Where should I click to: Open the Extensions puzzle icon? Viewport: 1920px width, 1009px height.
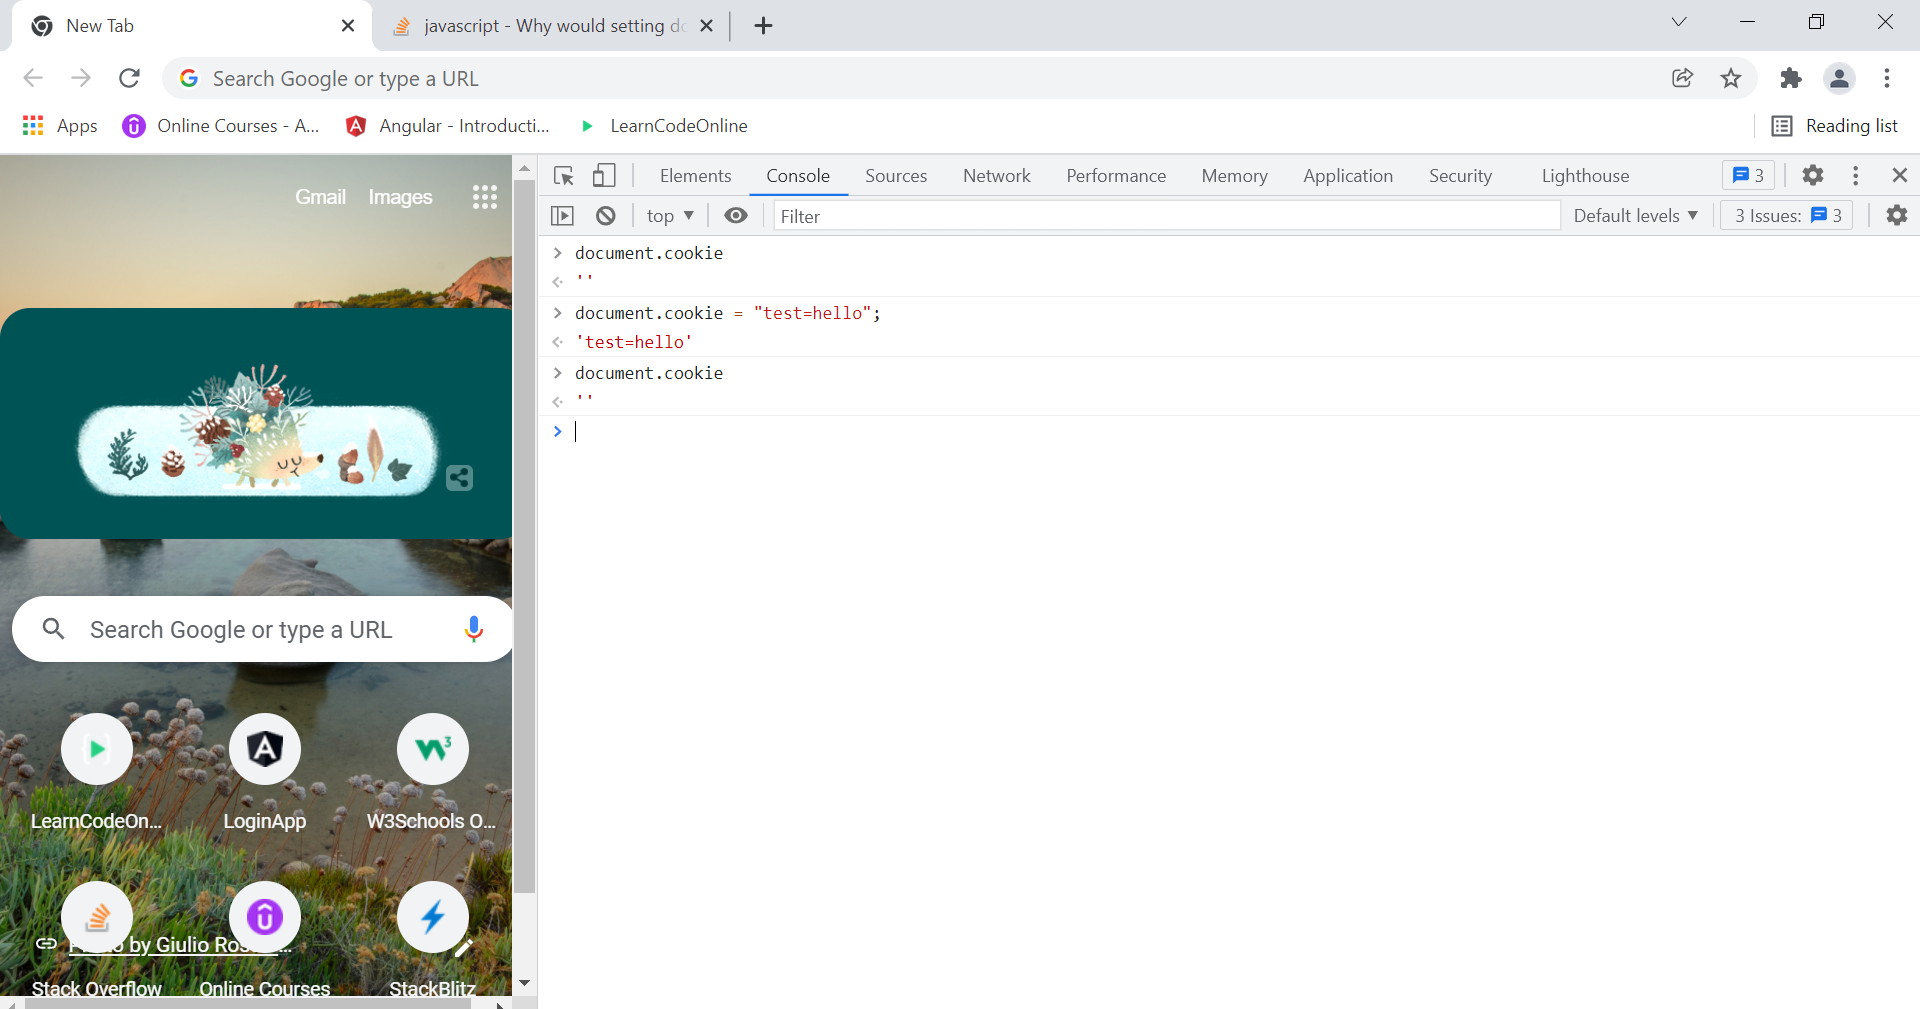1791,78
